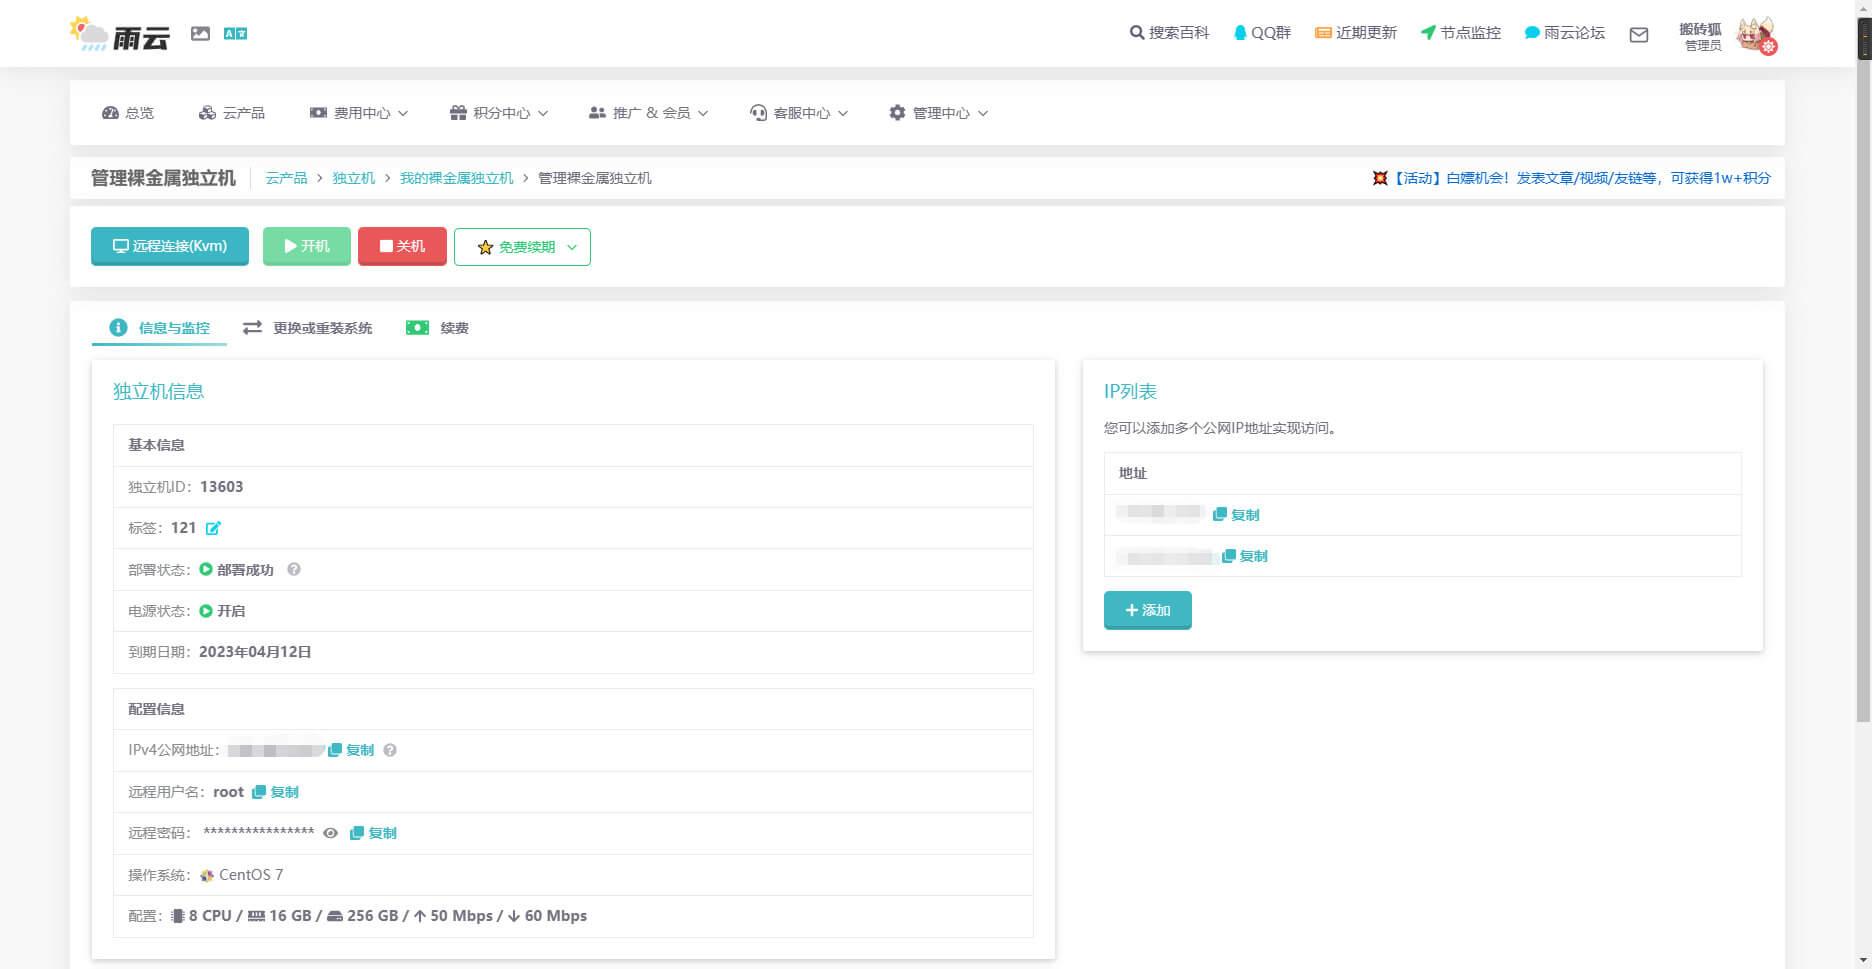This screenshot has height=969, width=1872.
Task: Click the image icon beside the 雨云 logo
Action: pyautogui.click(x=200, y=34)
